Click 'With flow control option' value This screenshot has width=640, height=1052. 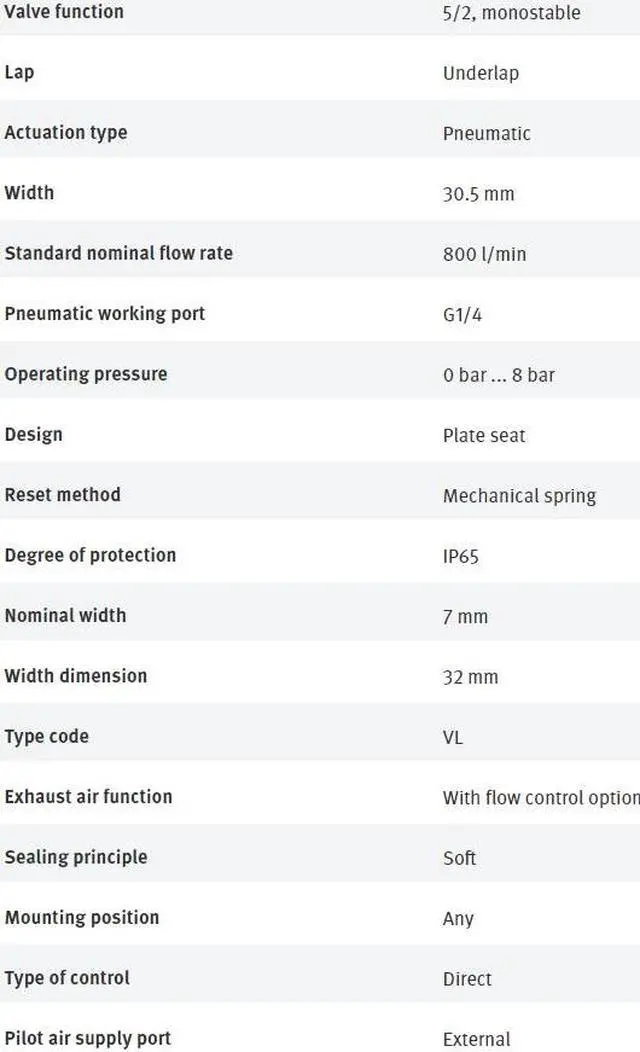click(541, 797)
